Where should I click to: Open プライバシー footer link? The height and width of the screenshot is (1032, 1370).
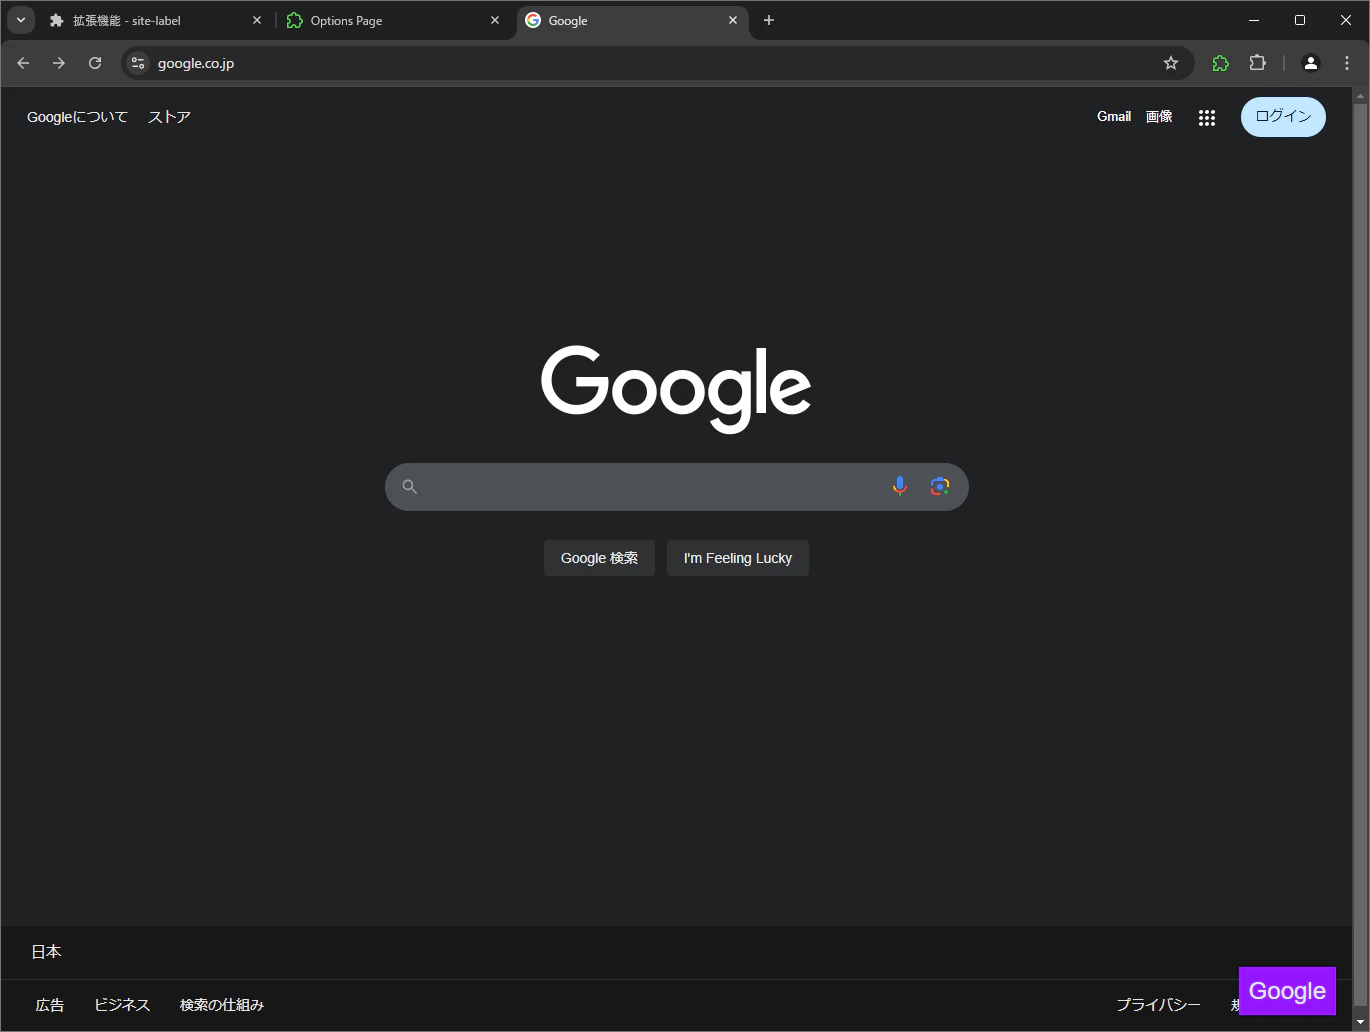[1158, 1005]
